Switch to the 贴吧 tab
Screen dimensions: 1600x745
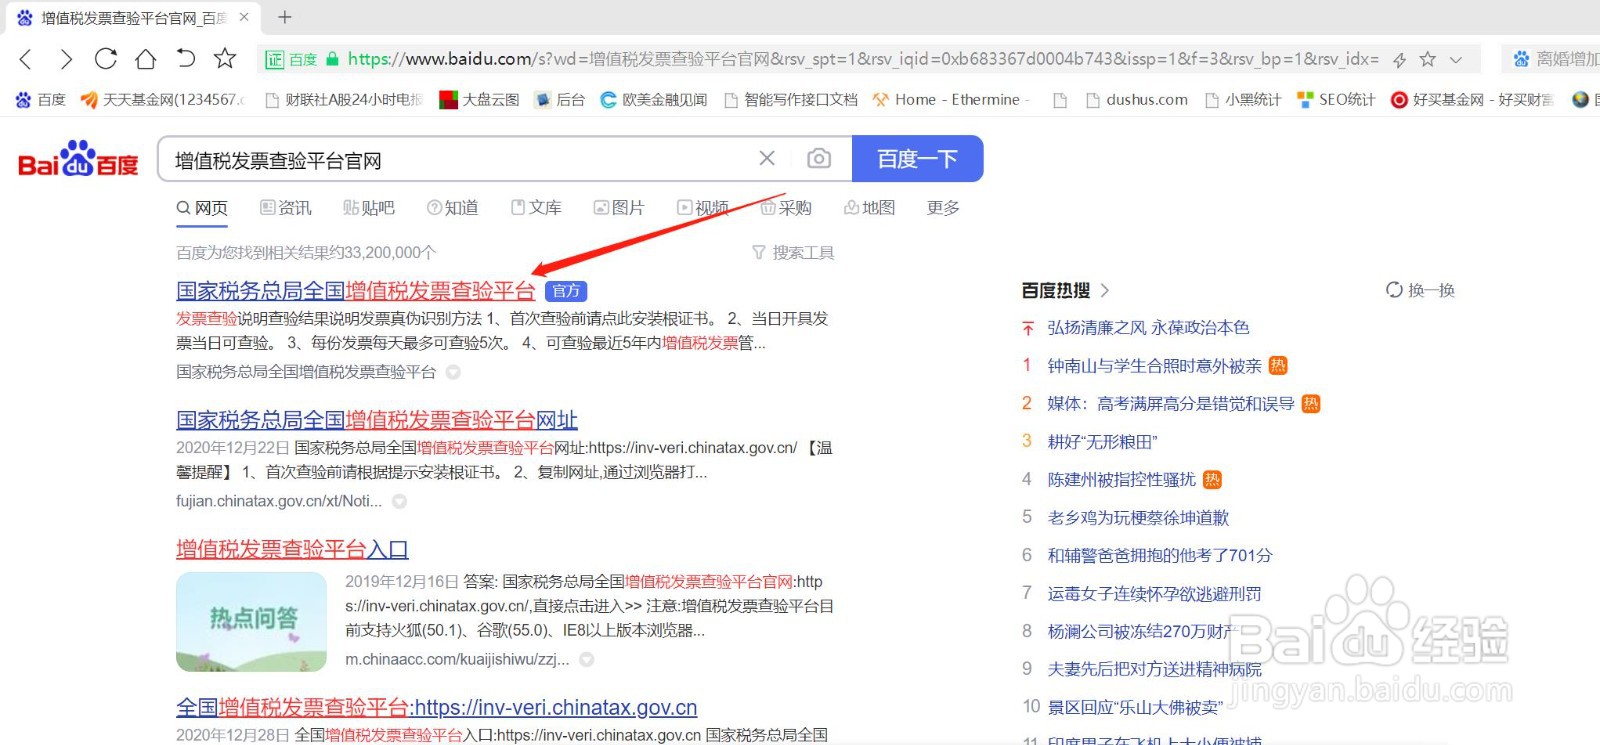click(369, 208)
